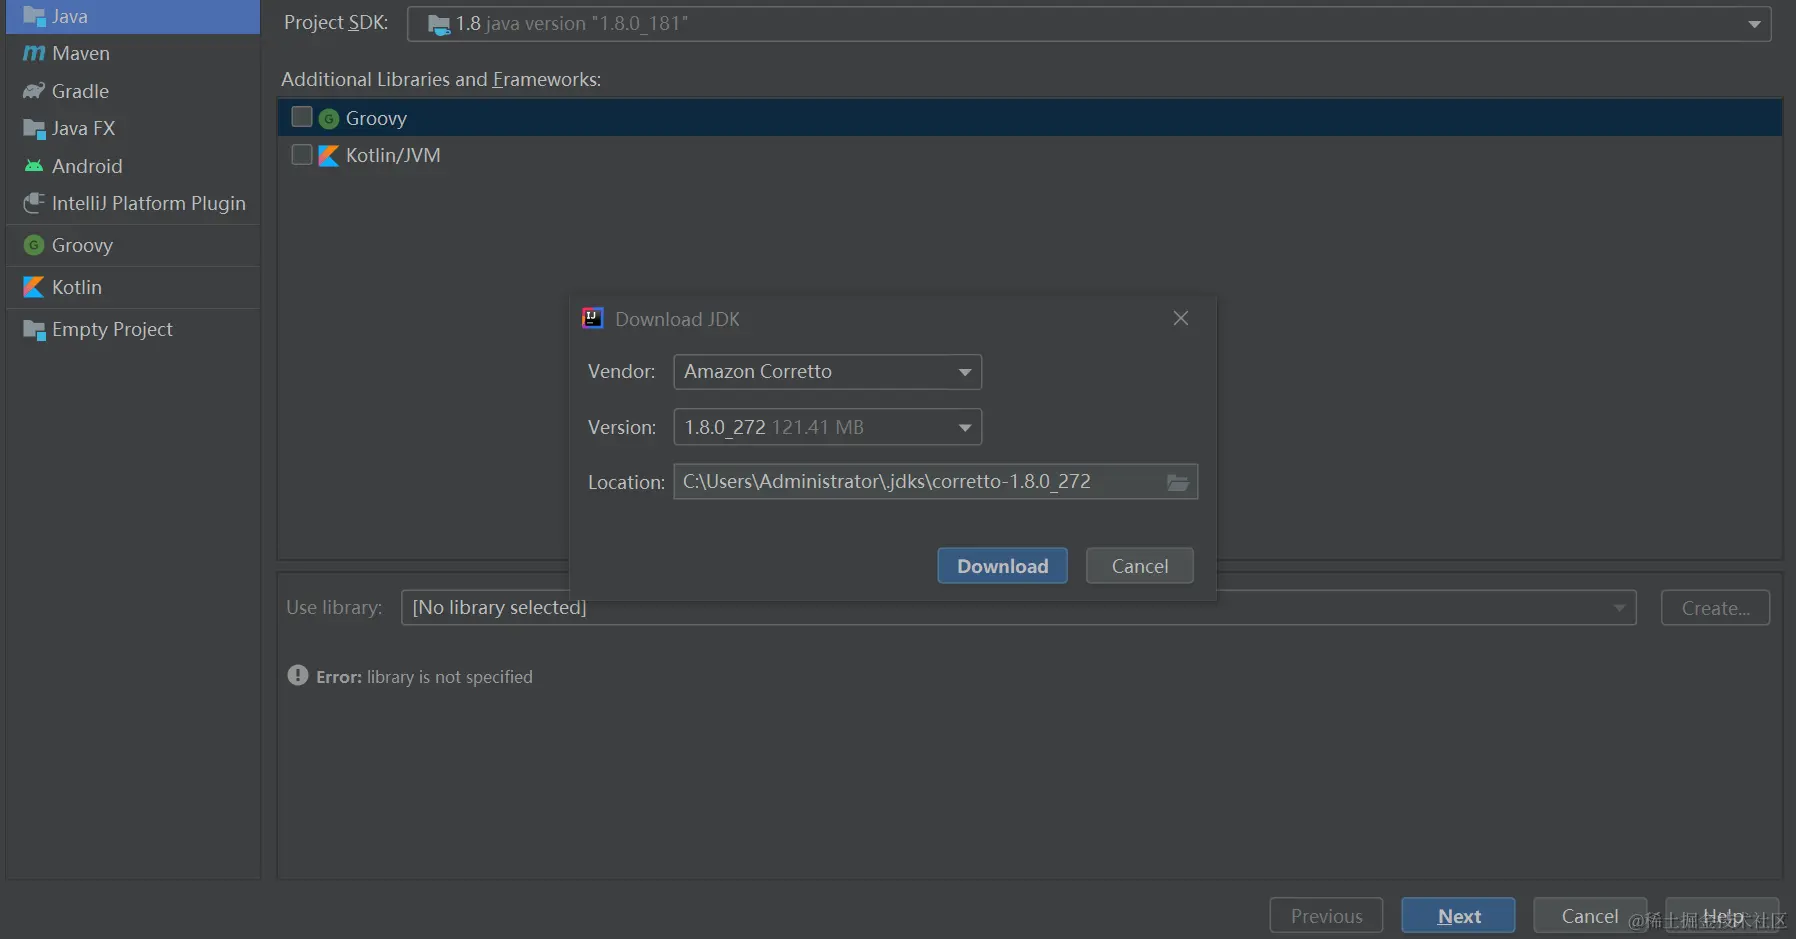Click the Kotlin/JVM icon in frameworks list
The width and height of the screenshot is (1796, 939).
click(329, 156)
